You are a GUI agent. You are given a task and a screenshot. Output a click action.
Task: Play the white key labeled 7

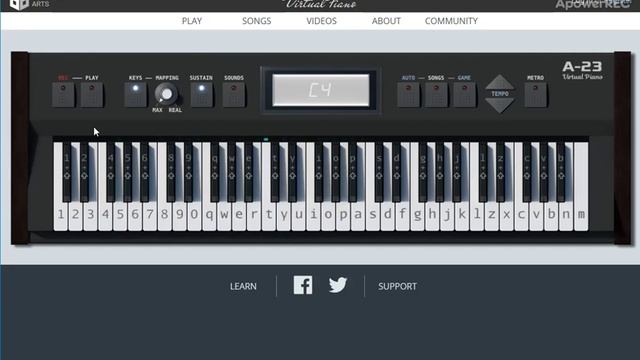[150, 214]
